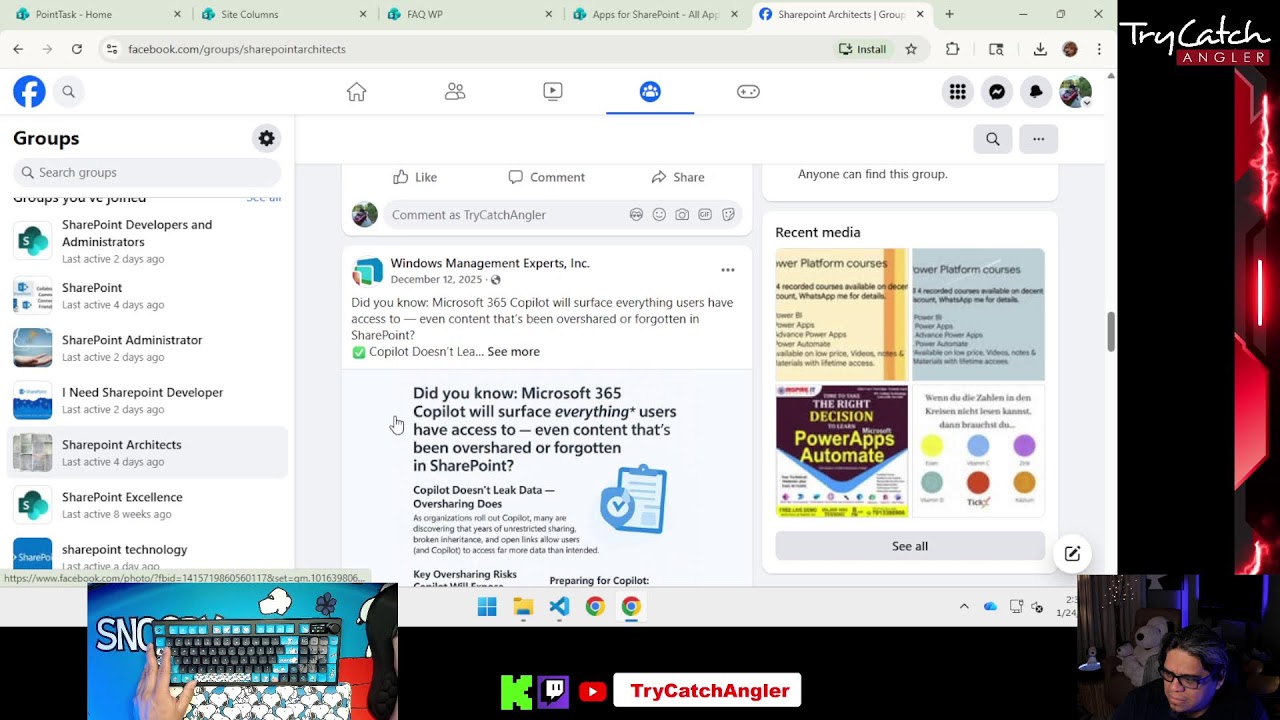This screenshot has width=1280, height=720.
Task: Open the December 12, 2025 post timestamp
Action: pyautogui.click(x=436, y=280)
